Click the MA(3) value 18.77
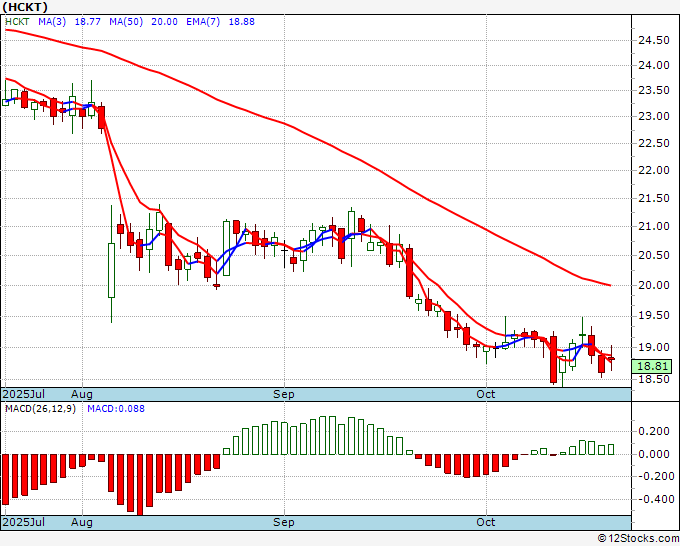The height and width of the screenshot is (546, 680). point(88,22)
